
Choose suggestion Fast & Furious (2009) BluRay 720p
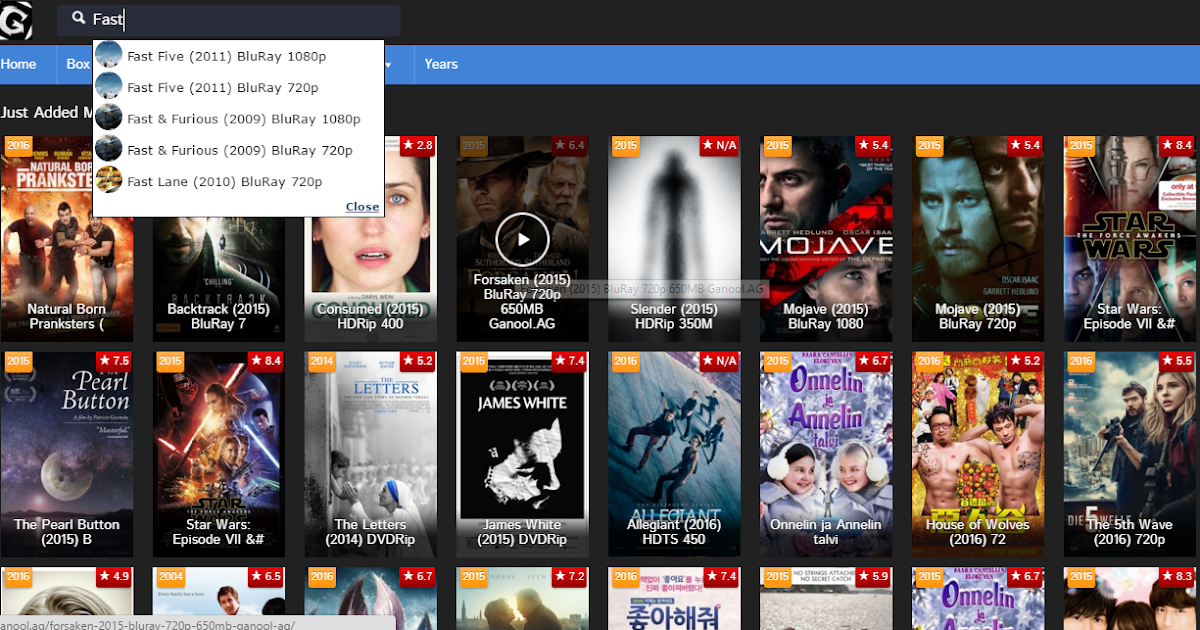coord(238,150)
